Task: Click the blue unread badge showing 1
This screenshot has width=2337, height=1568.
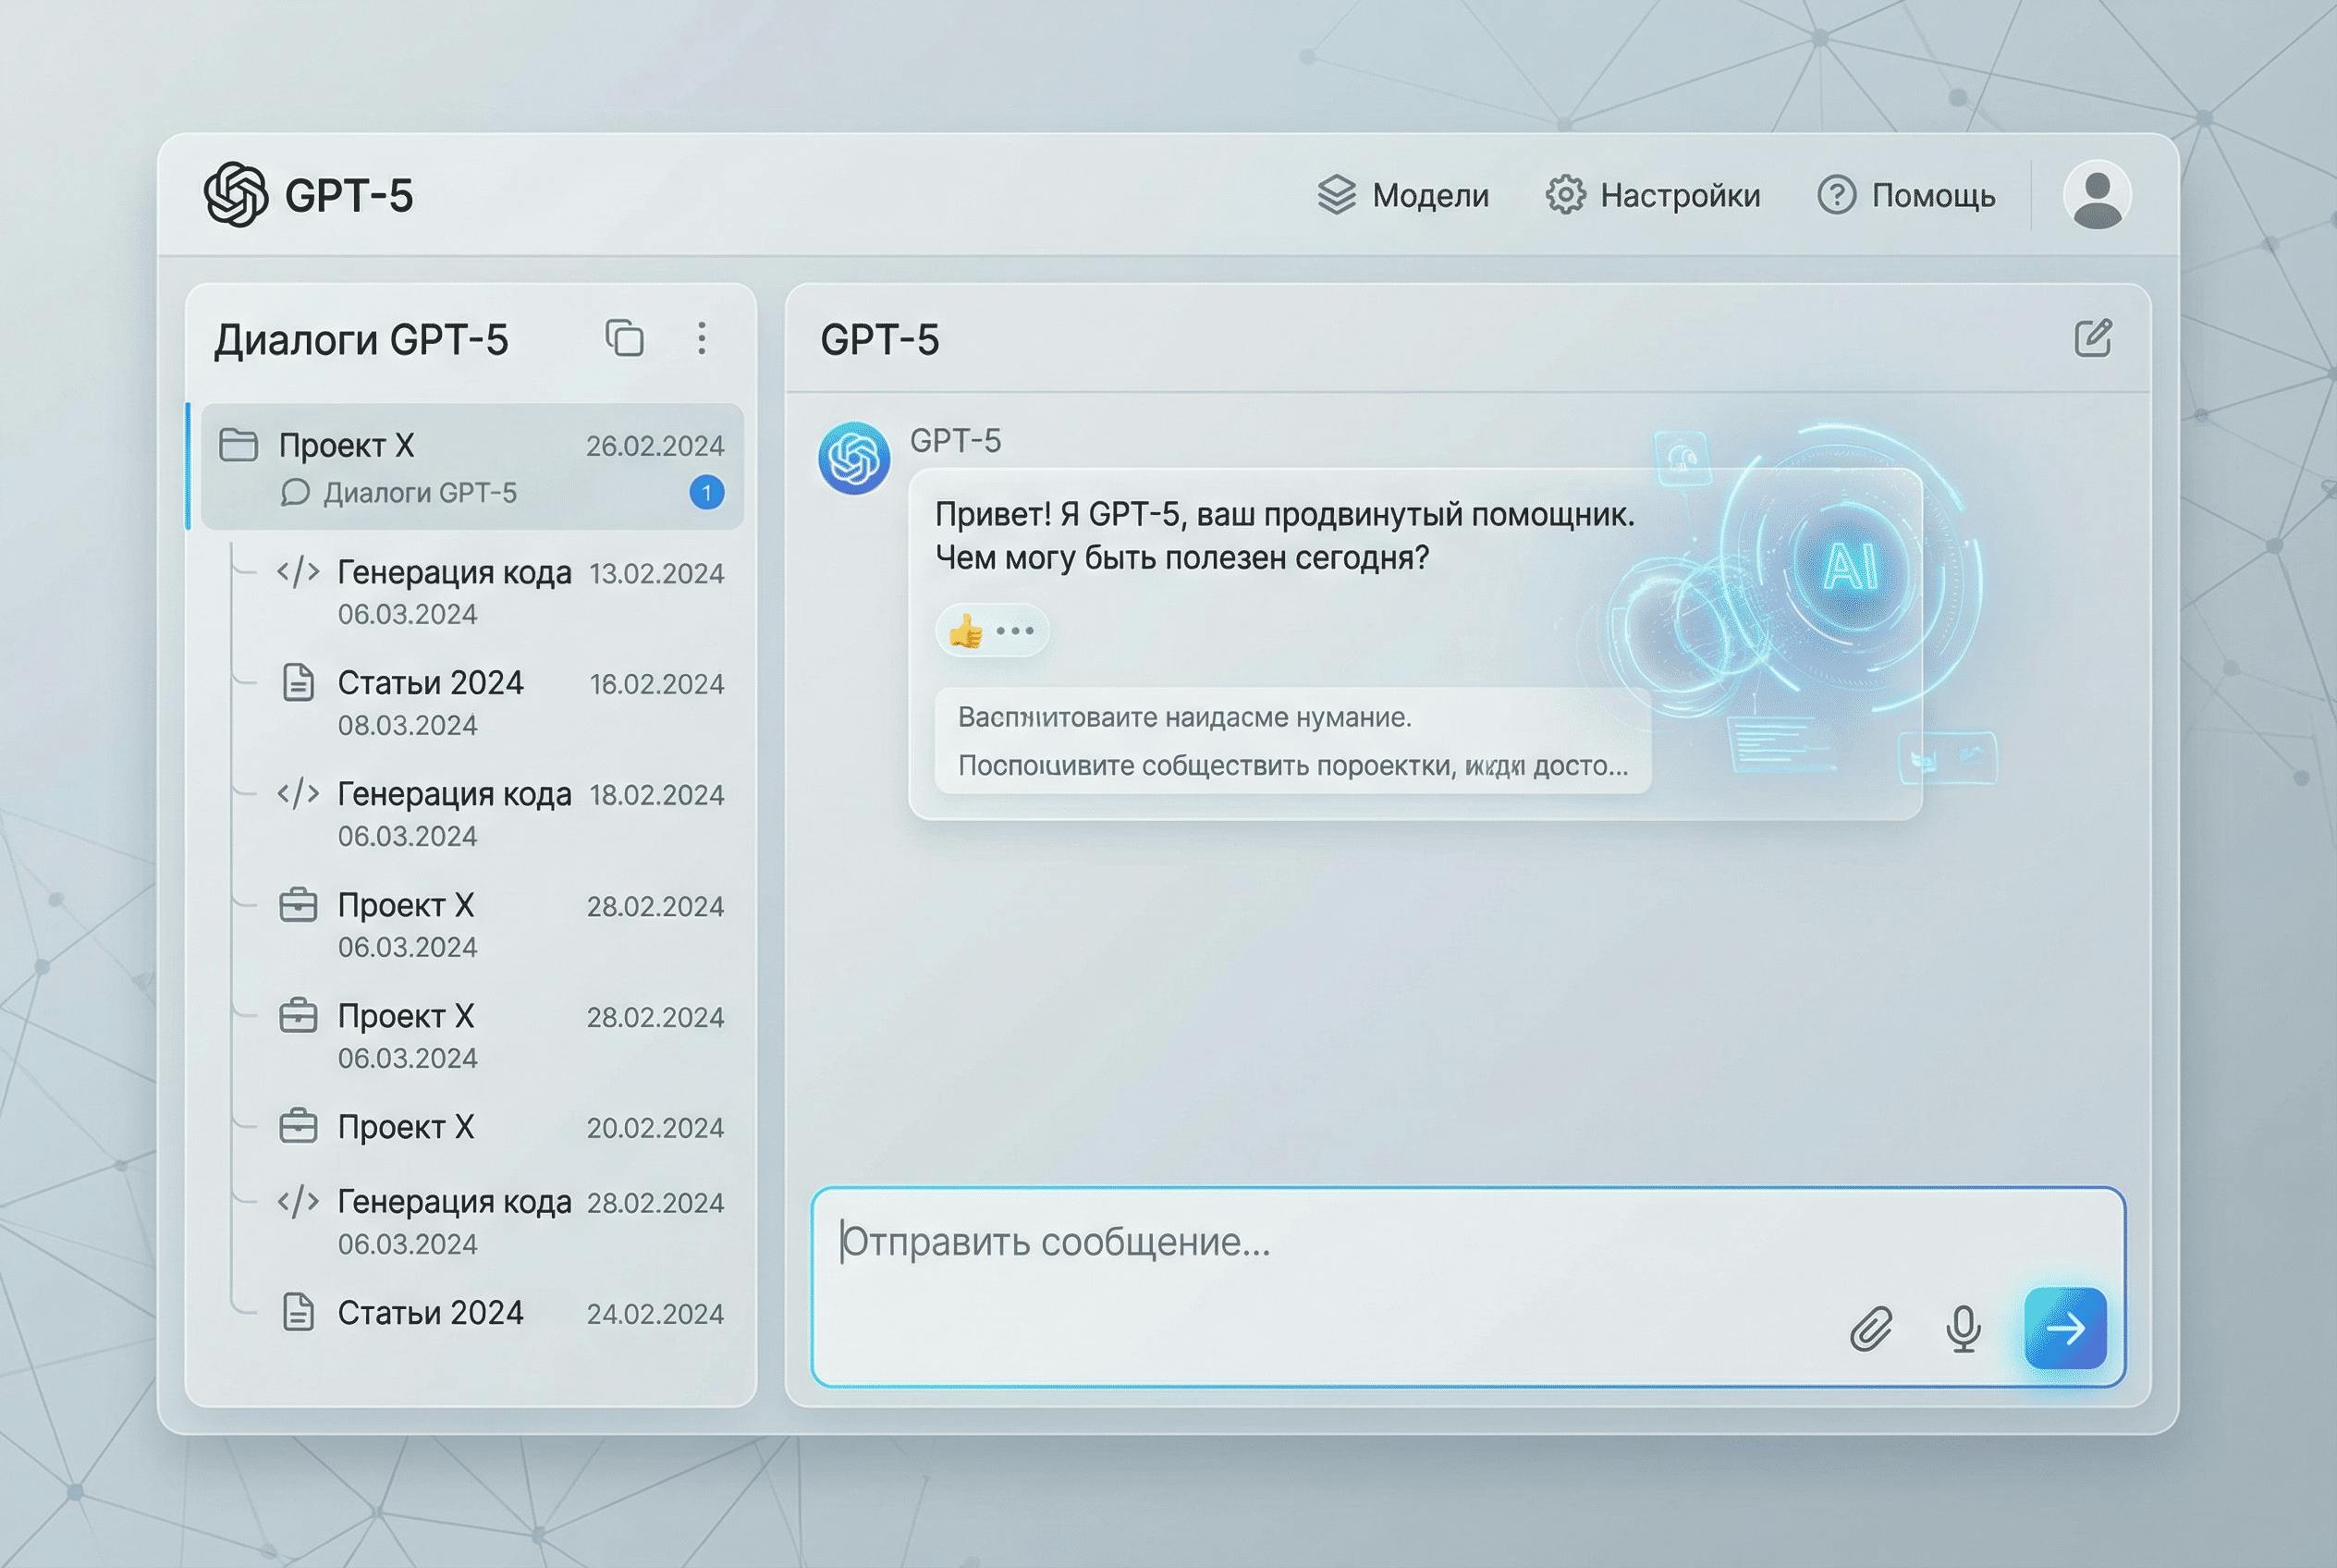Action: coord(707,492)
